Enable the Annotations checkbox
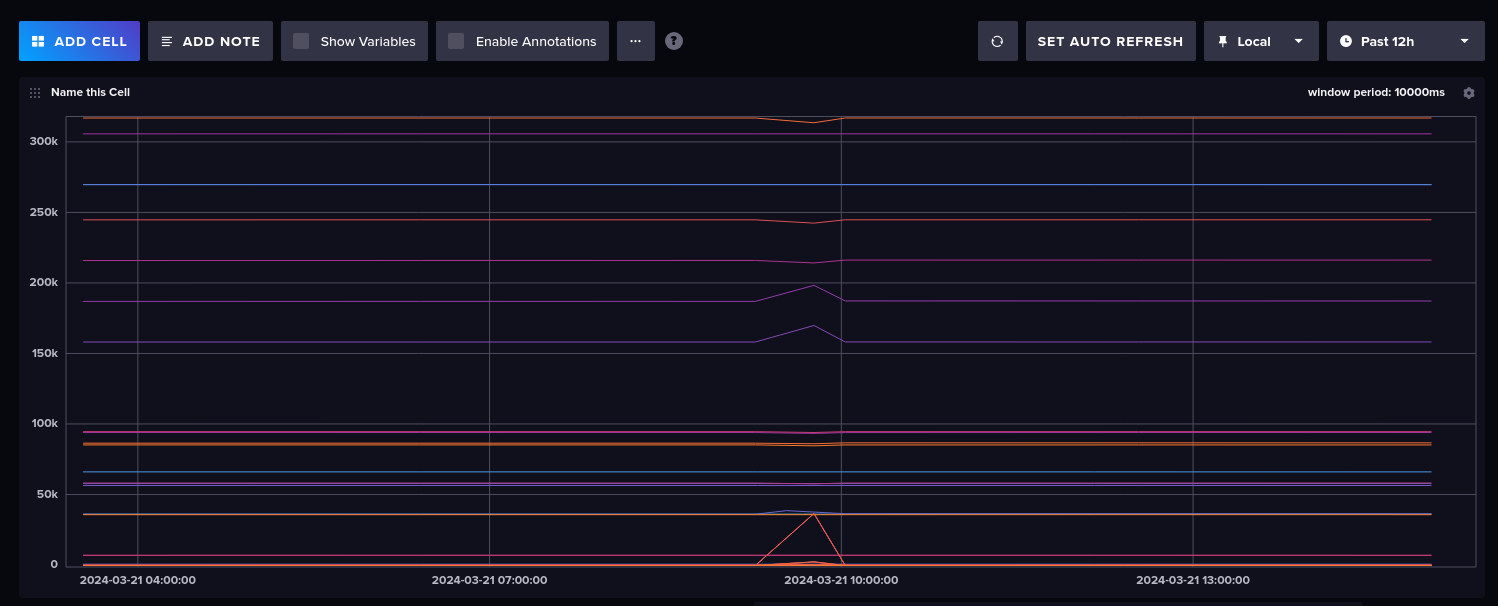Image resolution: width=1498 pixels, height=606 pixels. pyautogui.click(x=456, y=42)
